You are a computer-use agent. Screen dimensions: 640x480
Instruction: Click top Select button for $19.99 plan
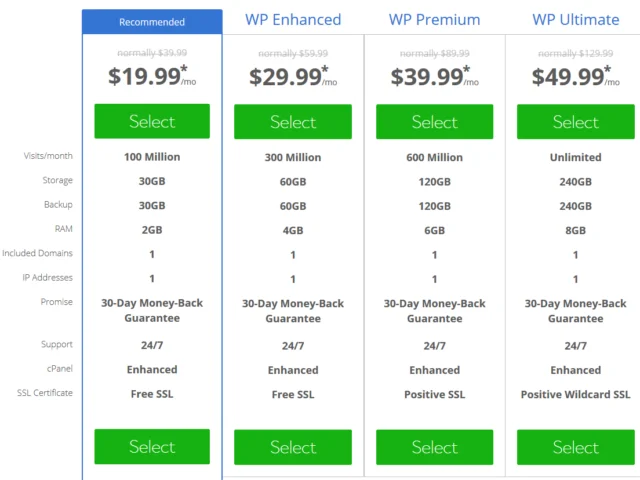152,121
